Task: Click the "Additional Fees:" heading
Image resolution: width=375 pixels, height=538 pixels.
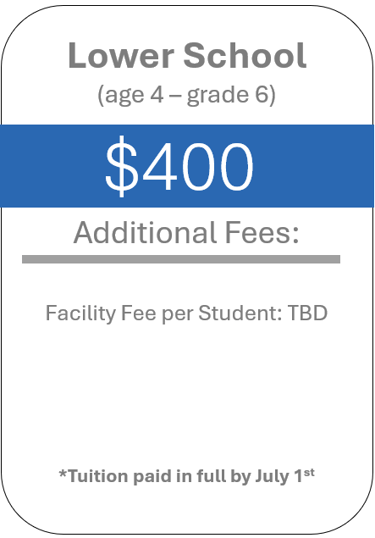Action: 186,232
